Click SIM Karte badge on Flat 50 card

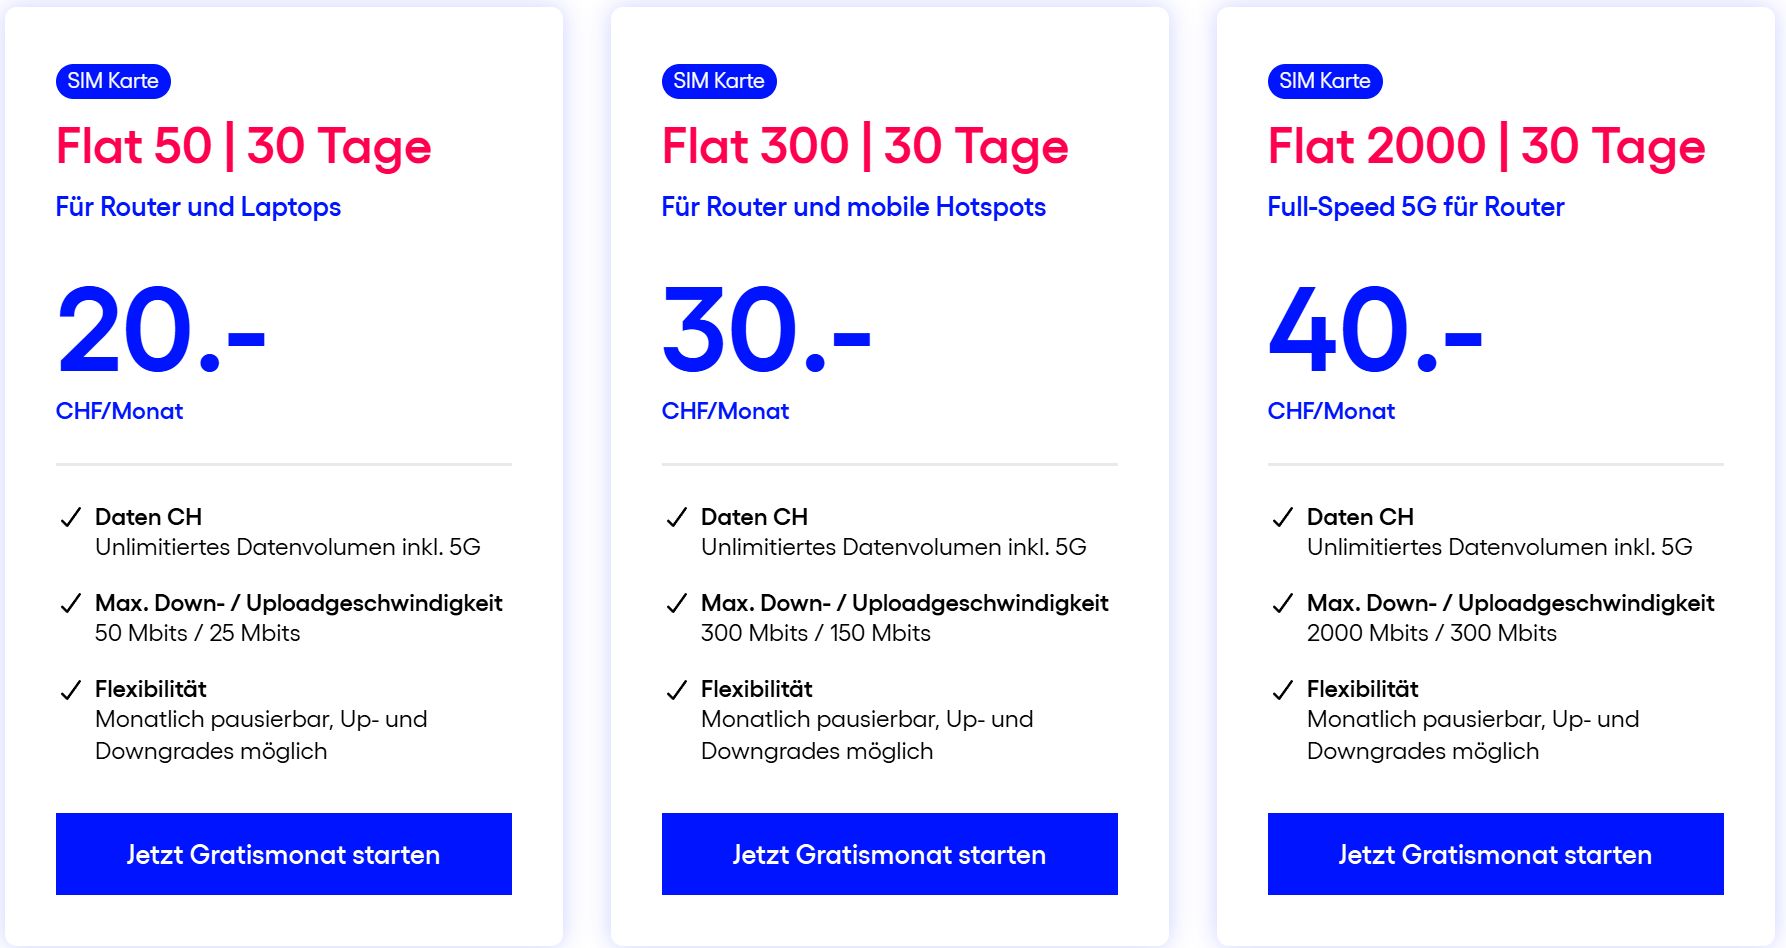113,81
